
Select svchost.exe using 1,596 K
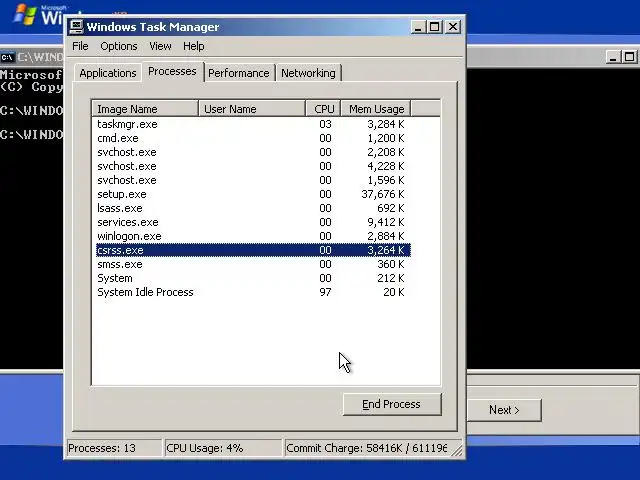(253, 180)
